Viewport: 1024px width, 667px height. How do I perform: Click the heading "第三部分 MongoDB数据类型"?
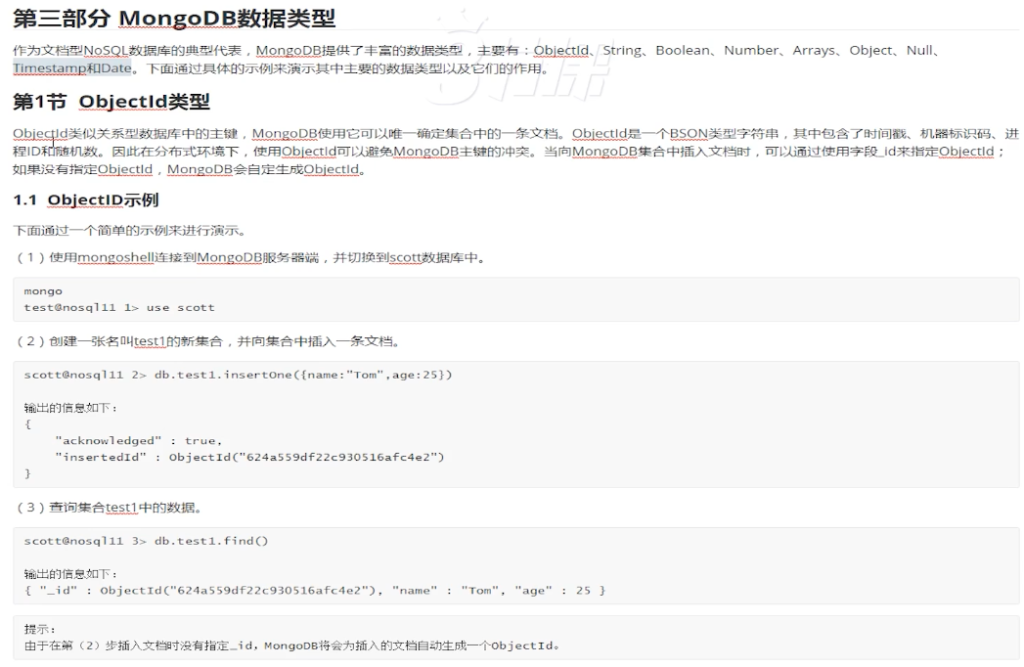[174, 18]
